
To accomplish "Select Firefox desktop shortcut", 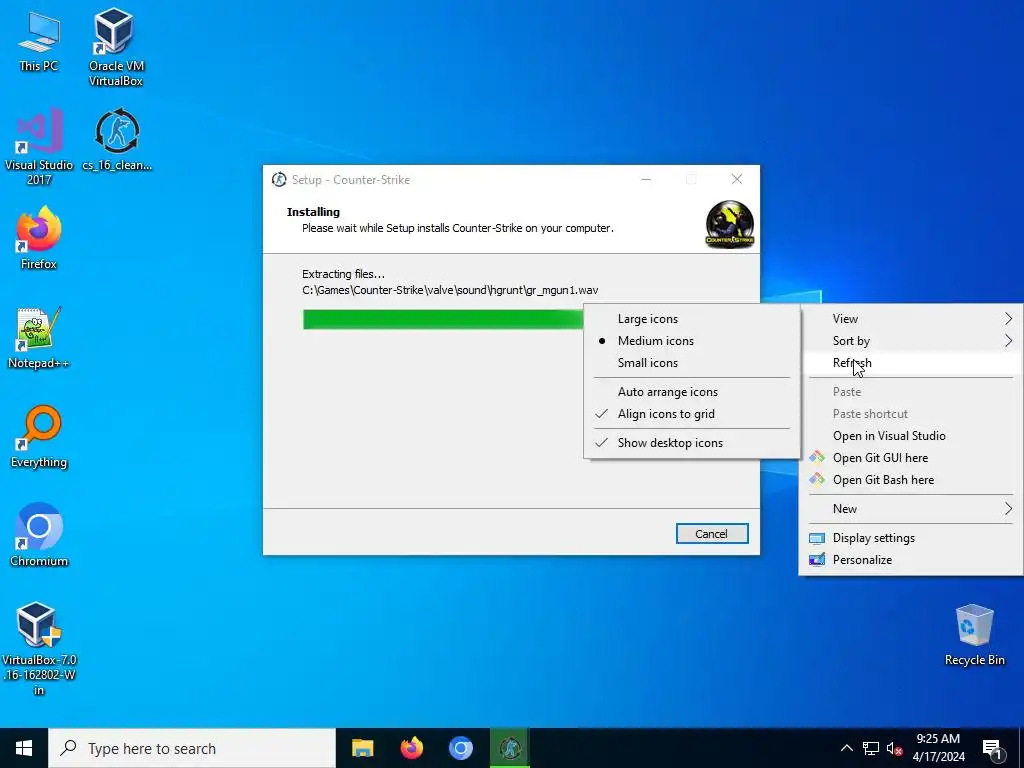I will [x=39, y=238].
